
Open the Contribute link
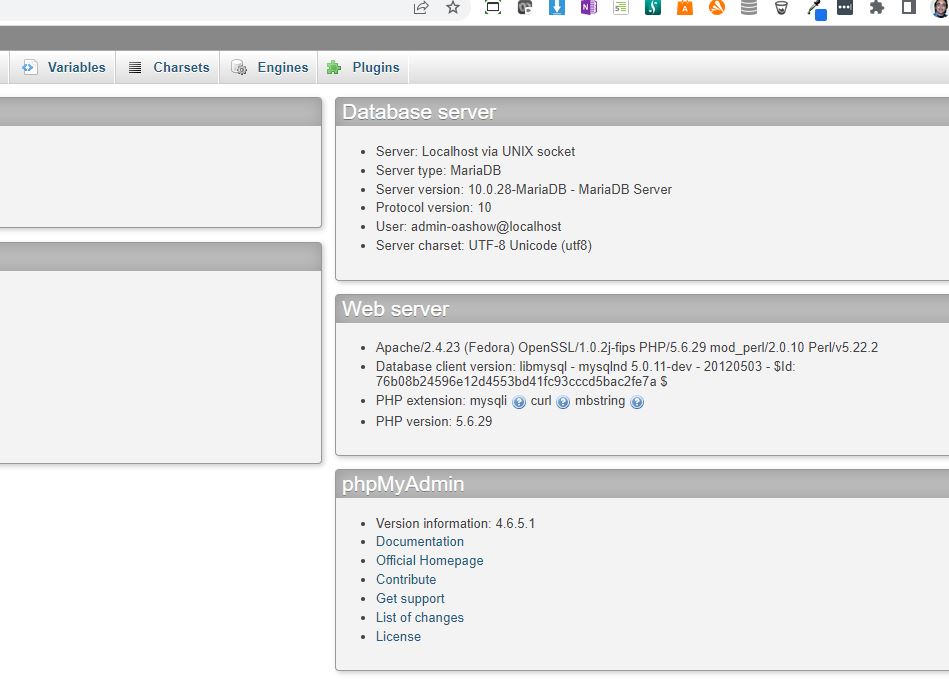[406, 579]
